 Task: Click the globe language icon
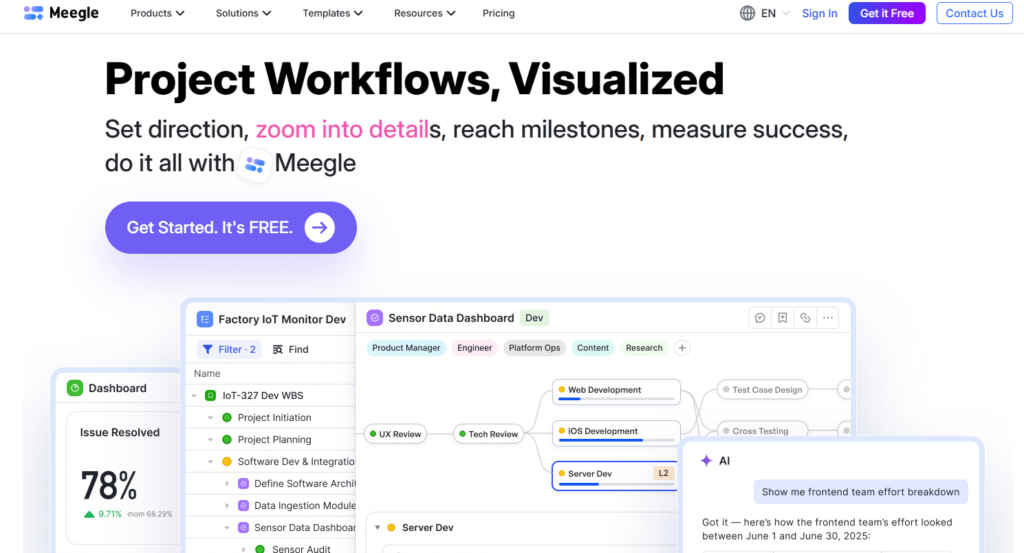[x=747, y=13]
